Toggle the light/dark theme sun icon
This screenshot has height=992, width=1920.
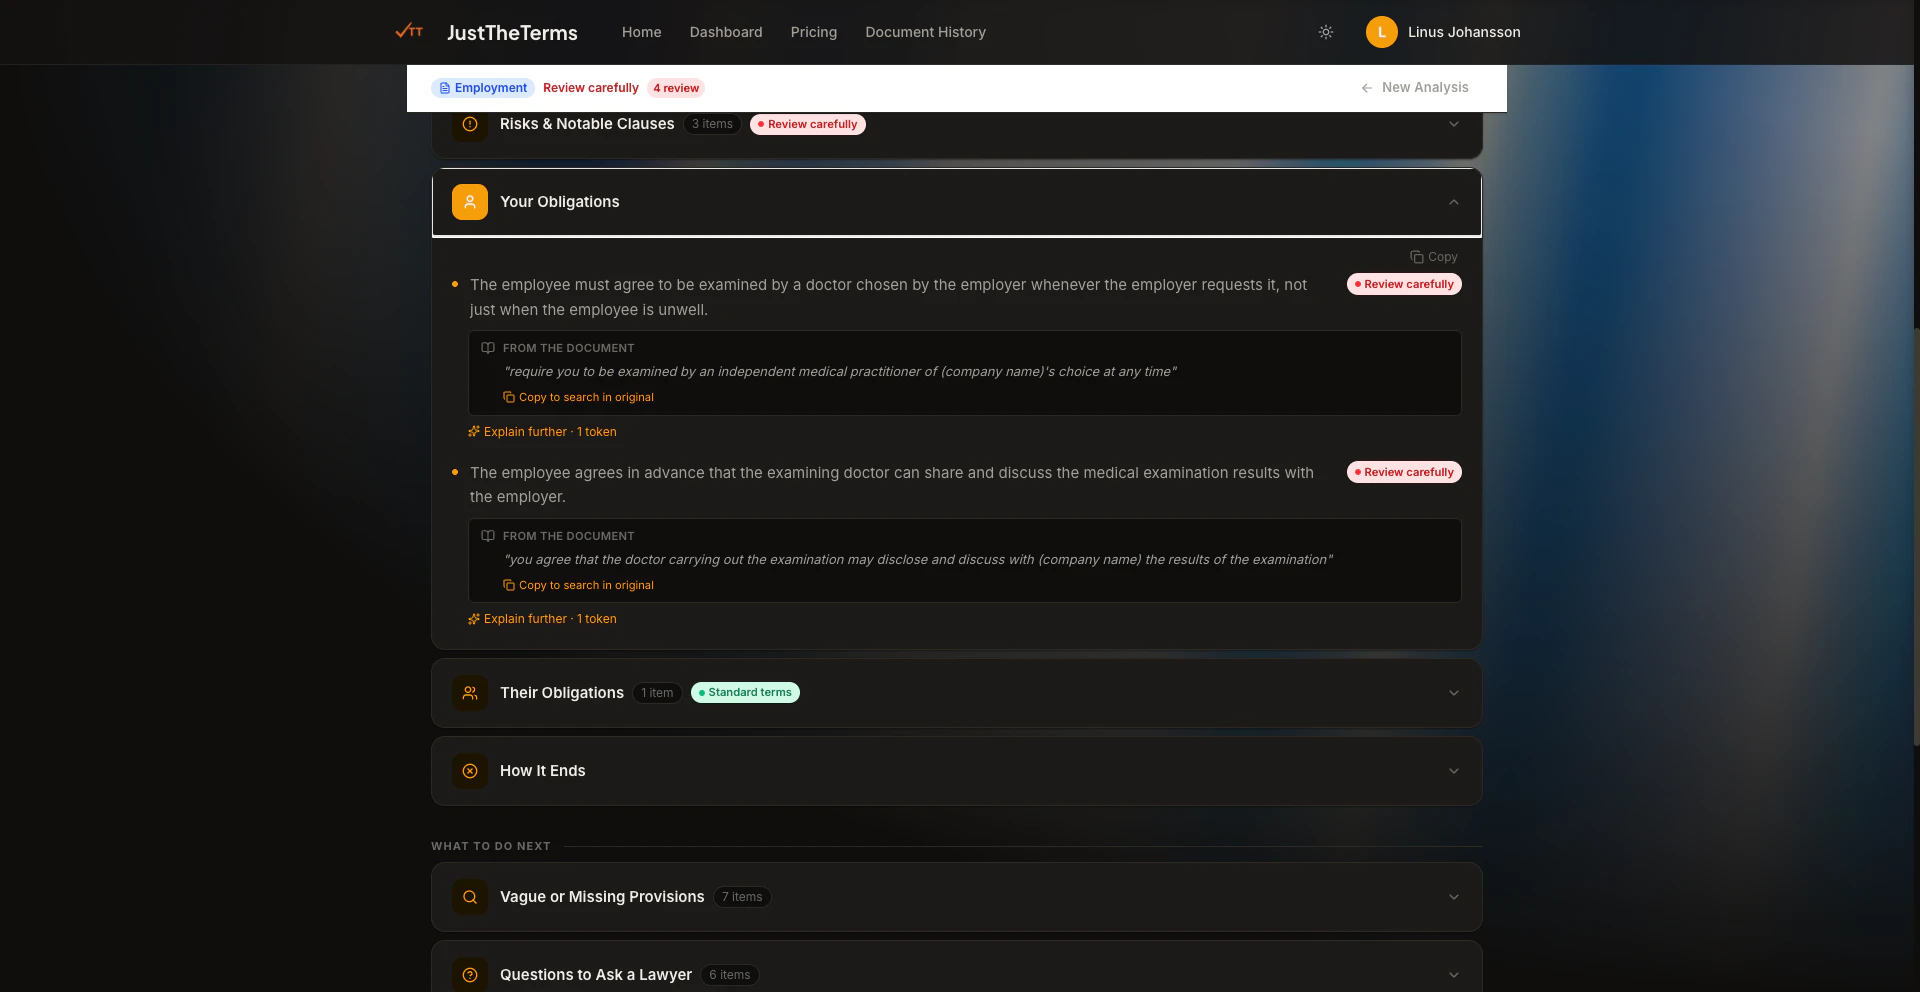(x=1326, y=32)
